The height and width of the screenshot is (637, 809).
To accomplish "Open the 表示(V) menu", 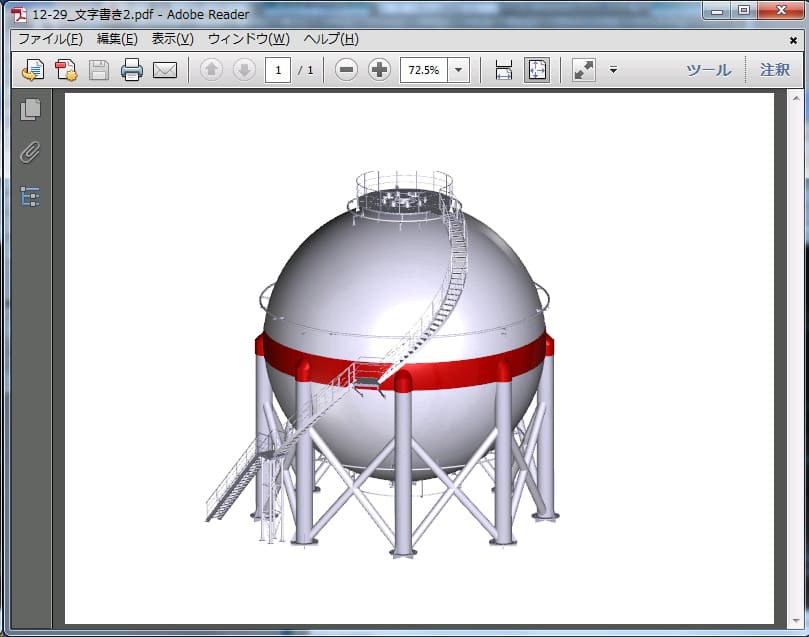I will [172, 39].
